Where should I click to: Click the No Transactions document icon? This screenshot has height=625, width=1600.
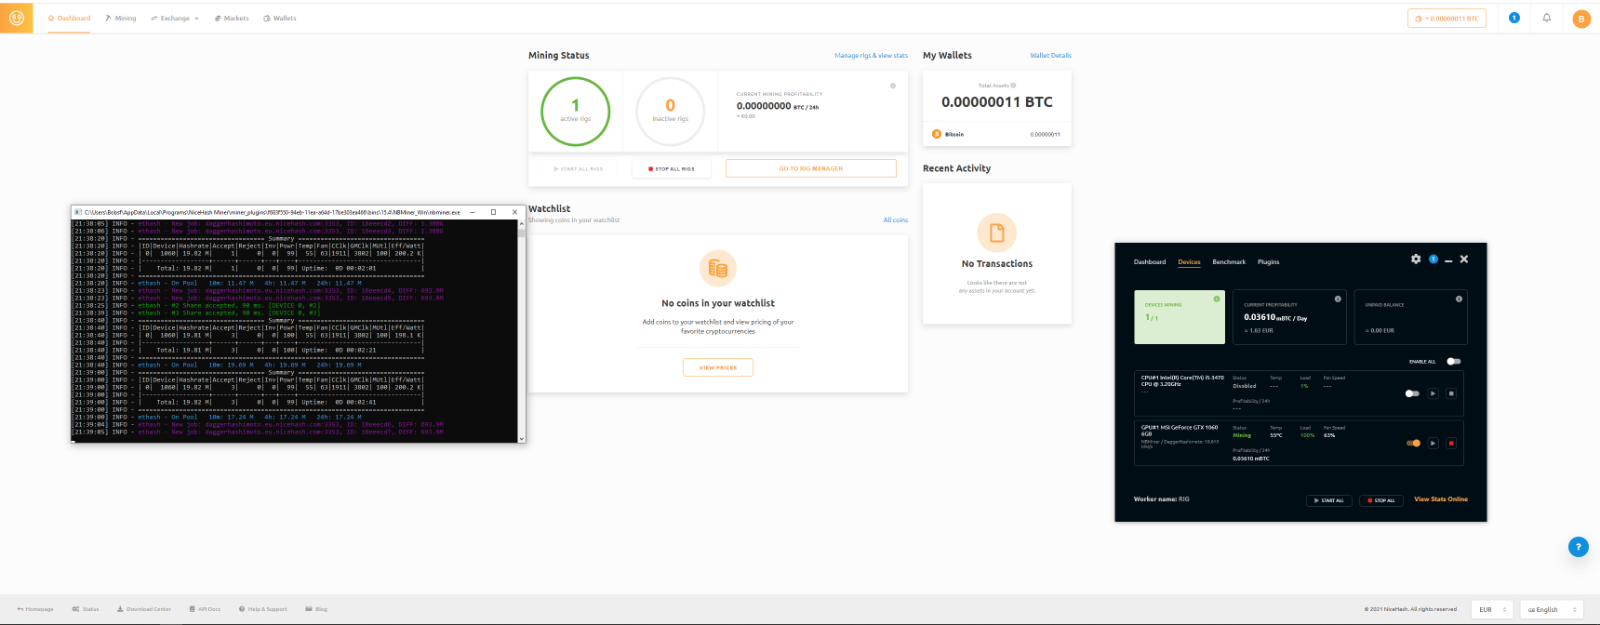pos(997,233)
